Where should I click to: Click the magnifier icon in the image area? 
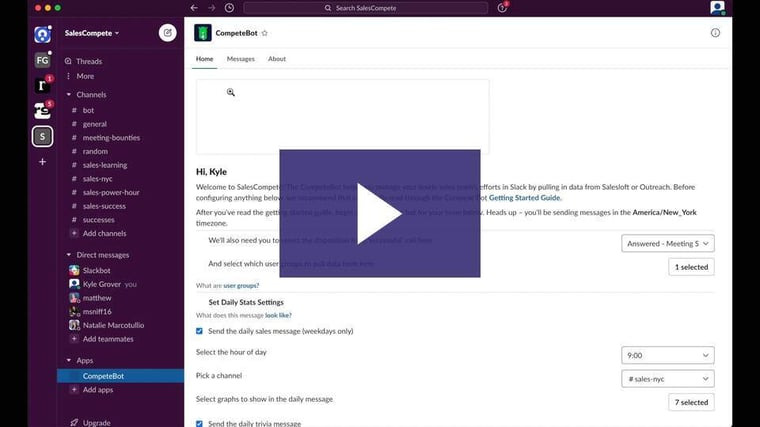pyautogui.click(x=231, y=92)
